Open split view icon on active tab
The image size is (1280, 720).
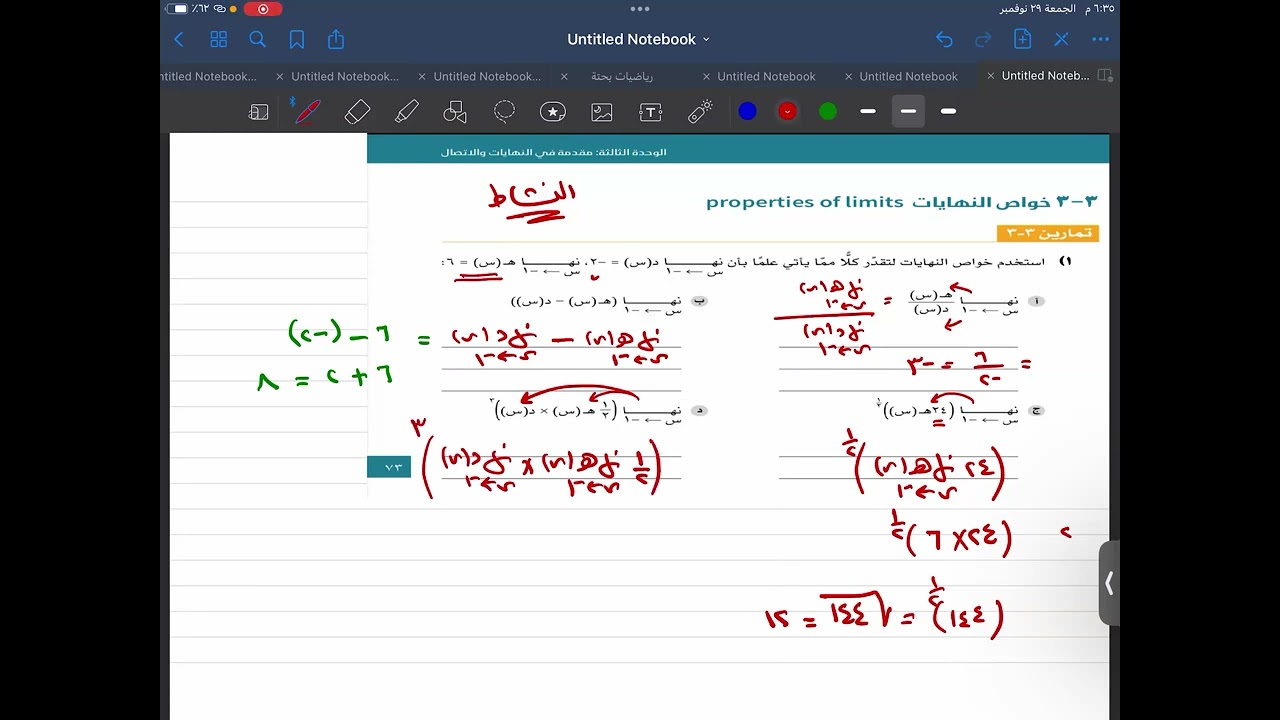coord(1105,75)
